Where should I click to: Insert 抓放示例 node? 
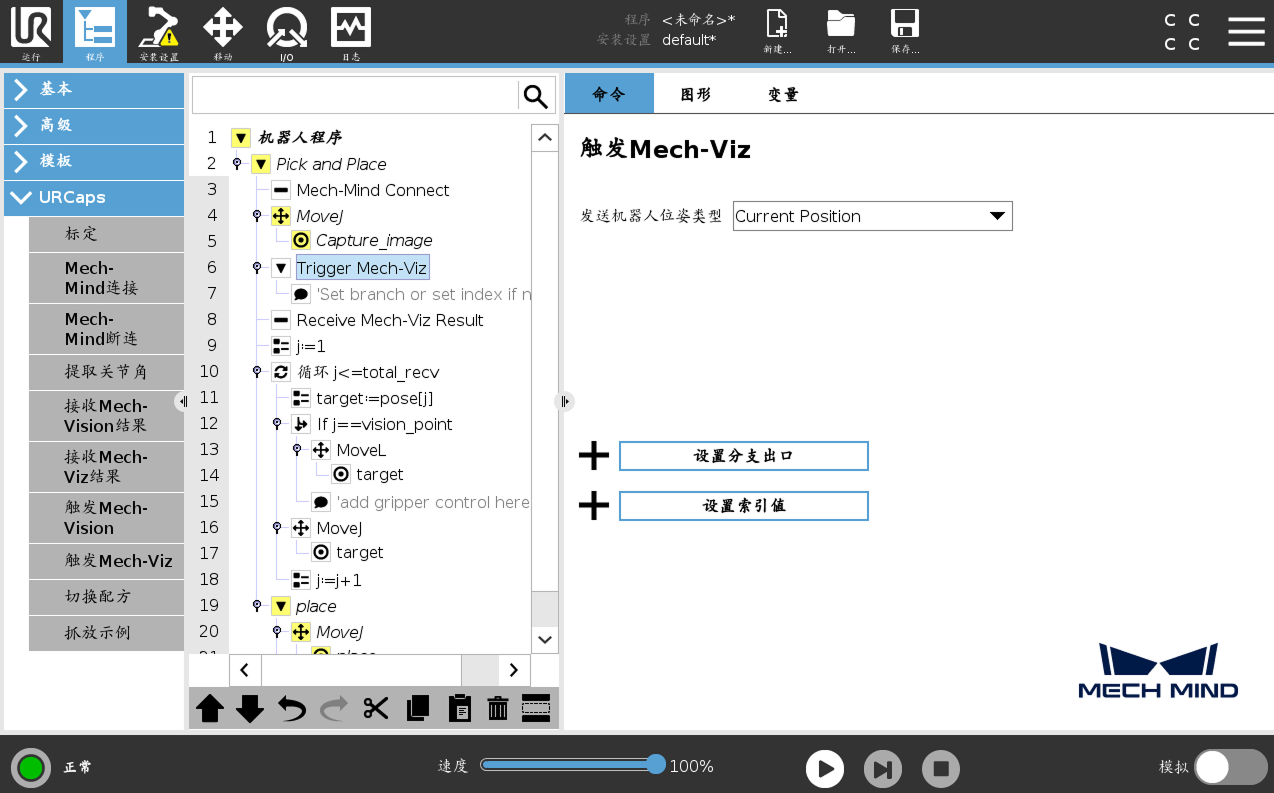pos(106,633)
